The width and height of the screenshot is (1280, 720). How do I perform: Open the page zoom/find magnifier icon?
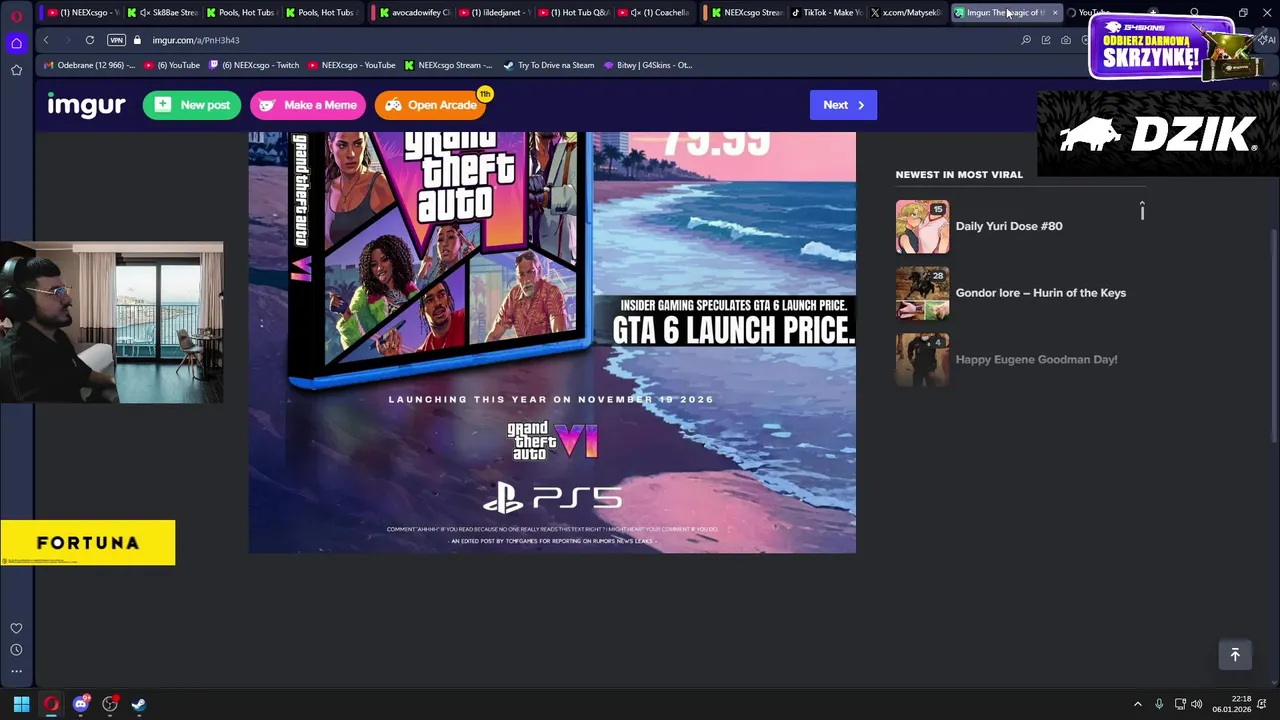[1026, 40]
